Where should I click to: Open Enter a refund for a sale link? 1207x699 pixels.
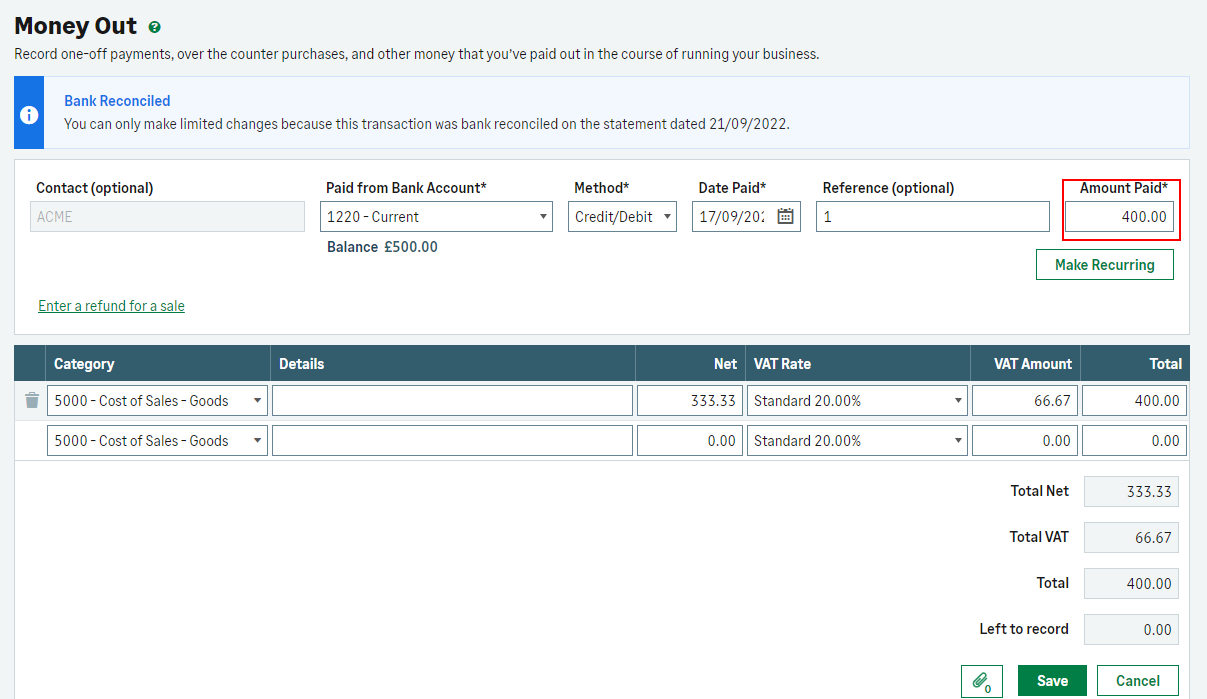click(x=111, y=306)
